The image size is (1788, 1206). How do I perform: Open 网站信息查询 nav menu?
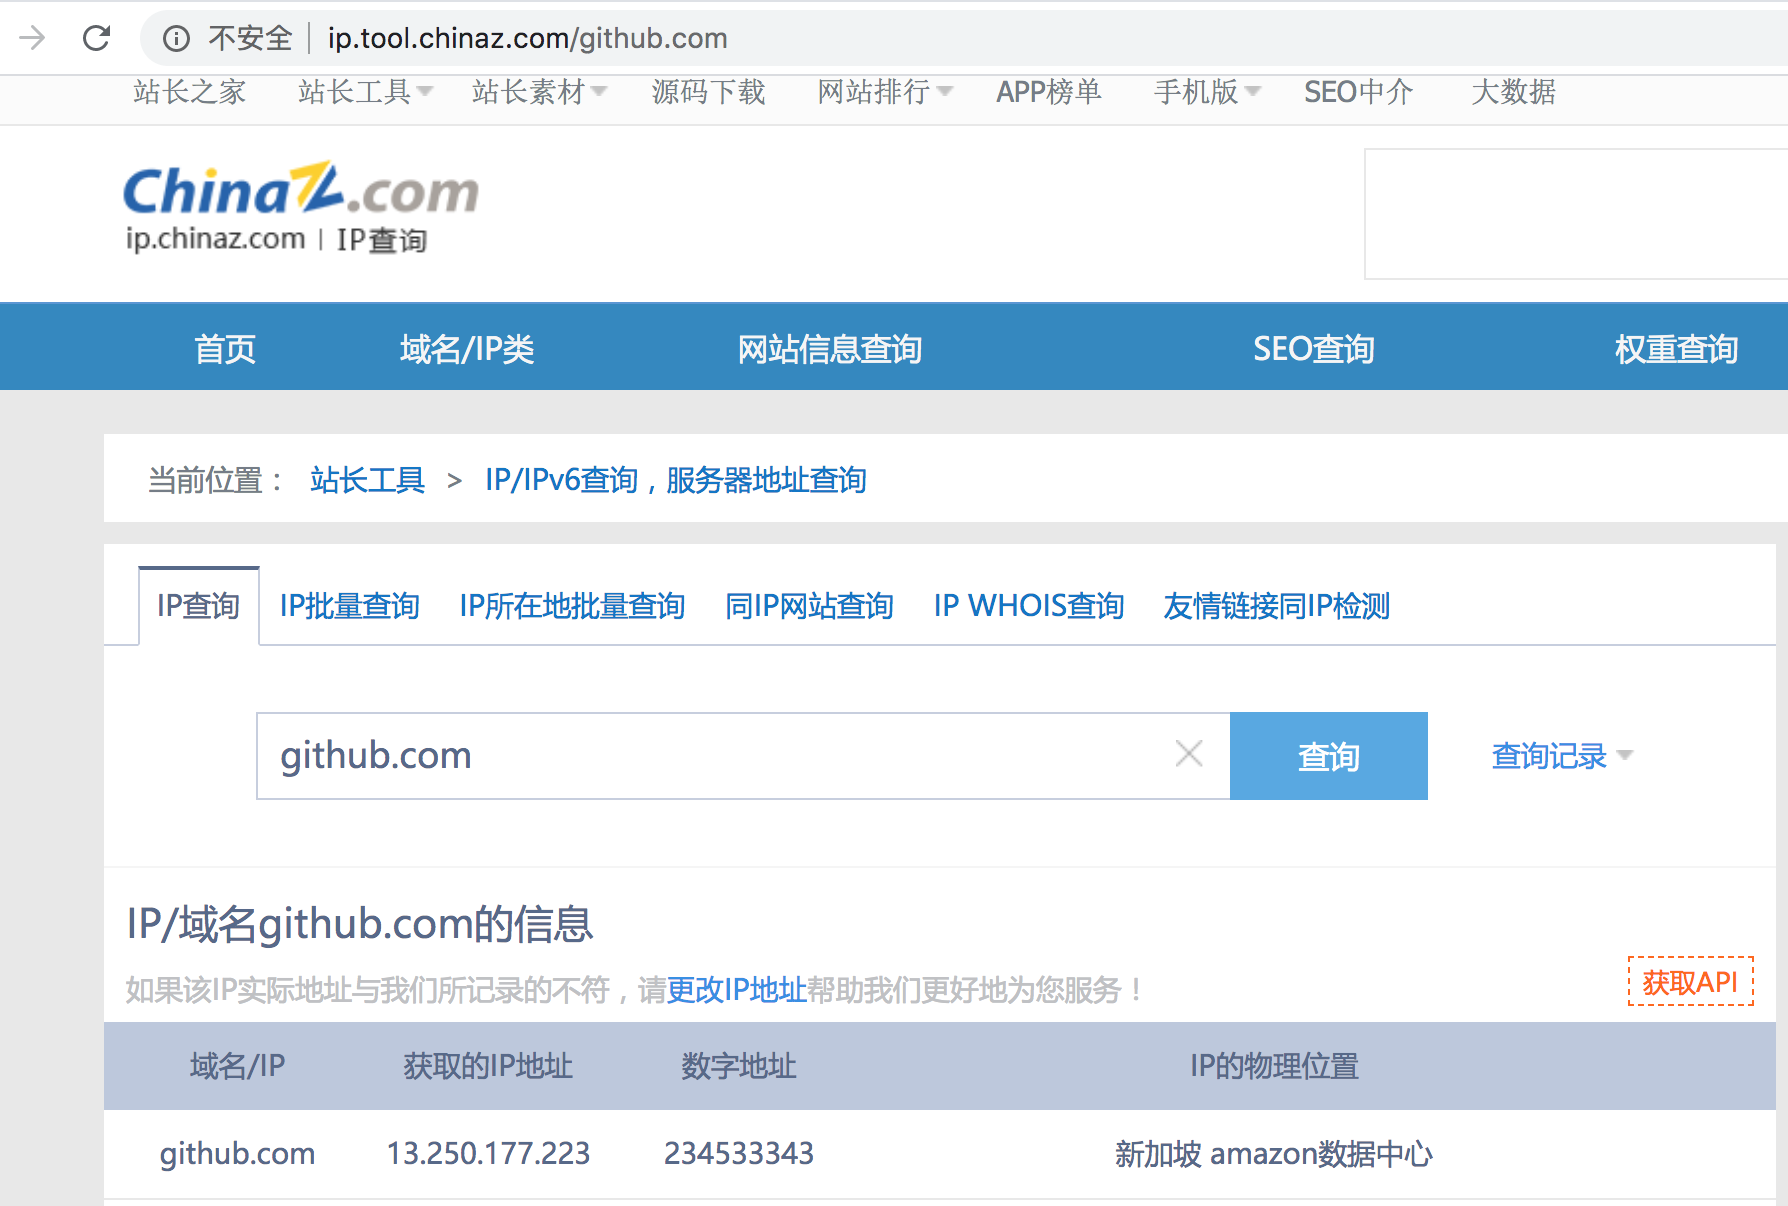[830, 349]
